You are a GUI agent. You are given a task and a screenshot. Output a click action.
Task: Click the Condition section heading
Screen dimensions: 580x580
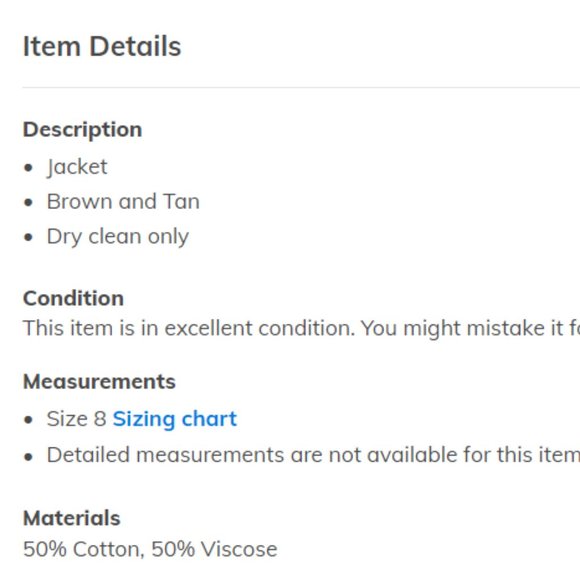coord(73,299)
